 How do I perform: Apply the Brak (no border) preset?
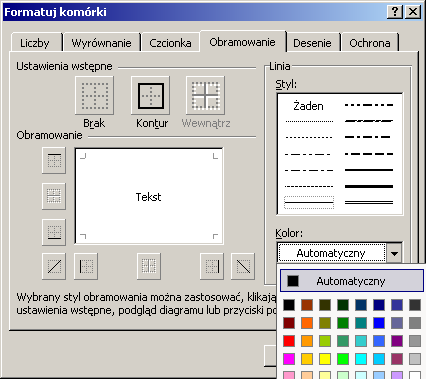click(x=95, y=96)
